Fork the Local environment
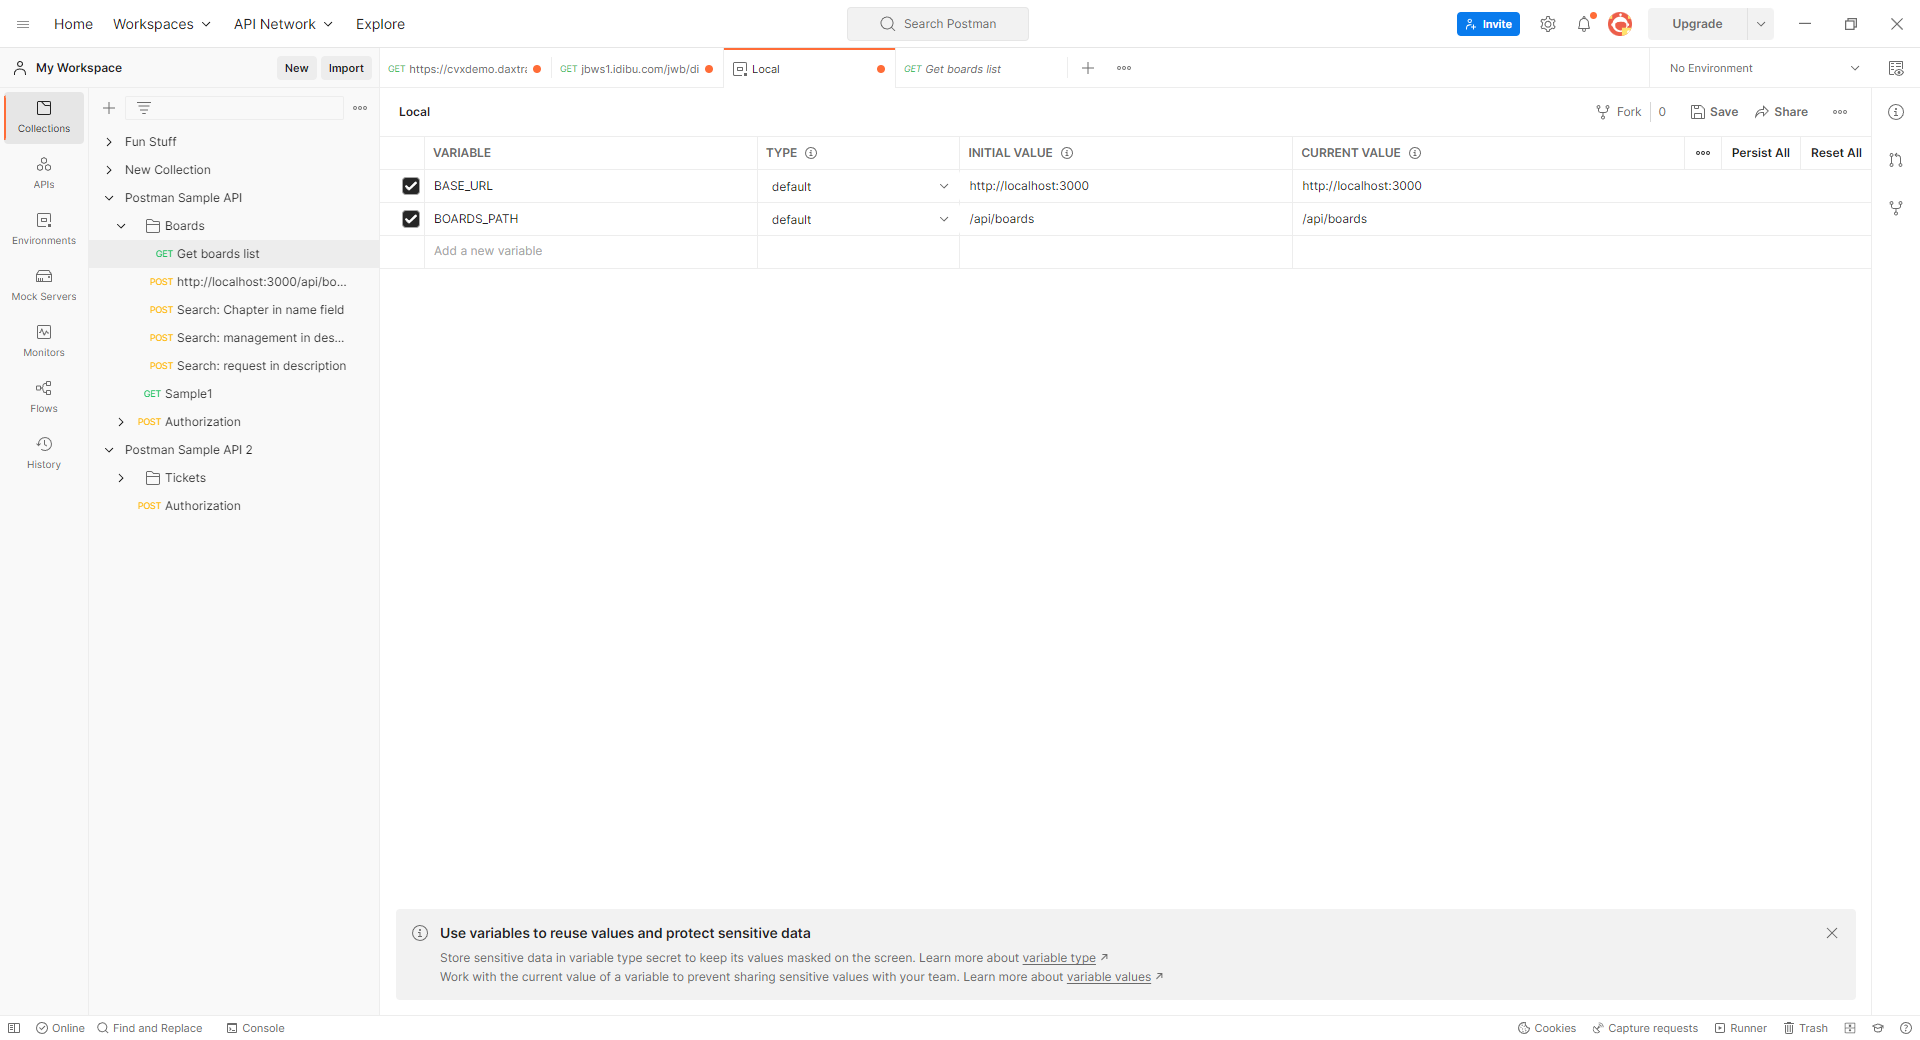The image size is (1920, 1040). 1618,112
